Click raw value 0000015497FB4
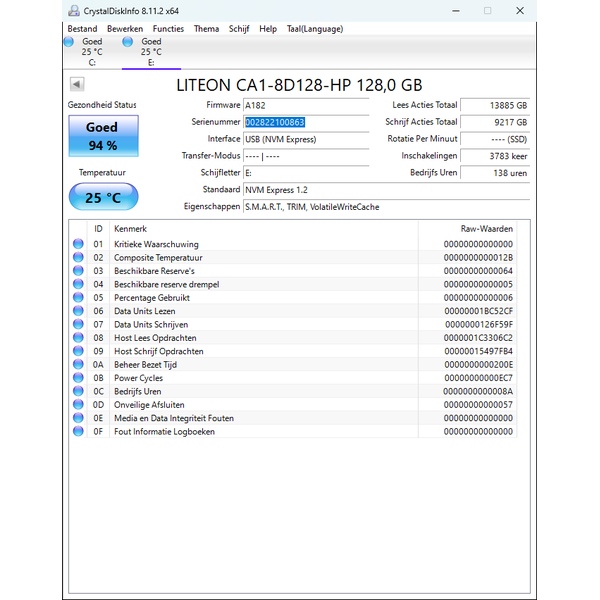This screenshot has width=600, height=600. pyautogui.click(x=478, y=351)
